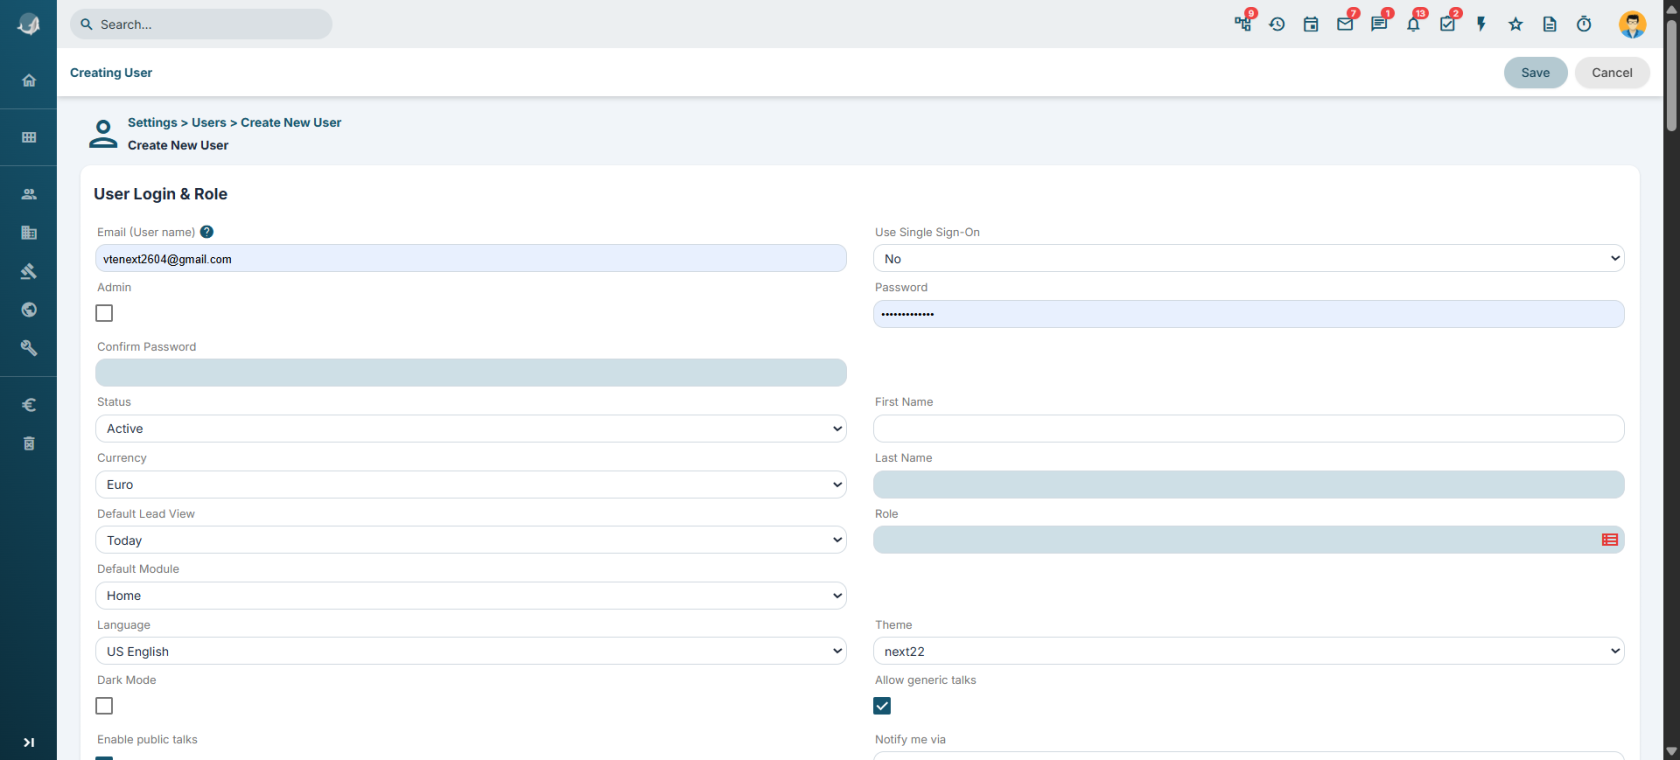Open the Language dropdown showing US English
The height and width of the screenshot is (760, 1680).
471,651
